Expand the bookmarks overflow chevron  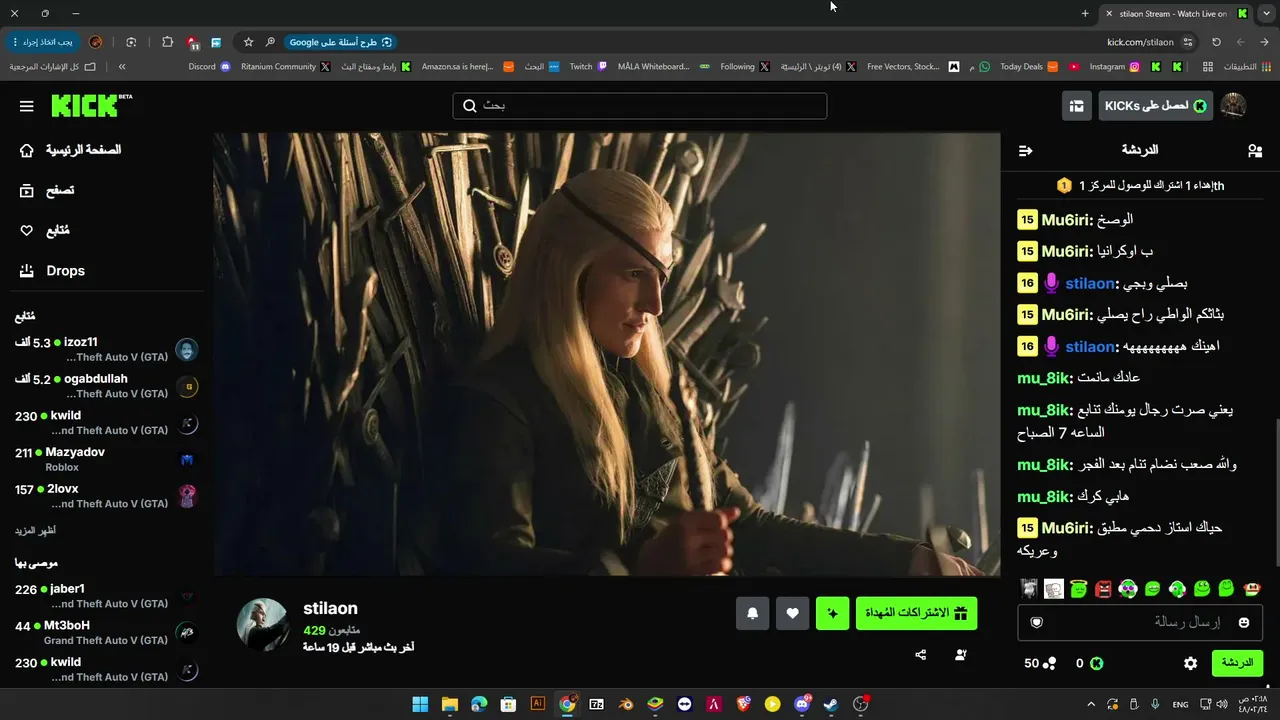click(122, 67)
